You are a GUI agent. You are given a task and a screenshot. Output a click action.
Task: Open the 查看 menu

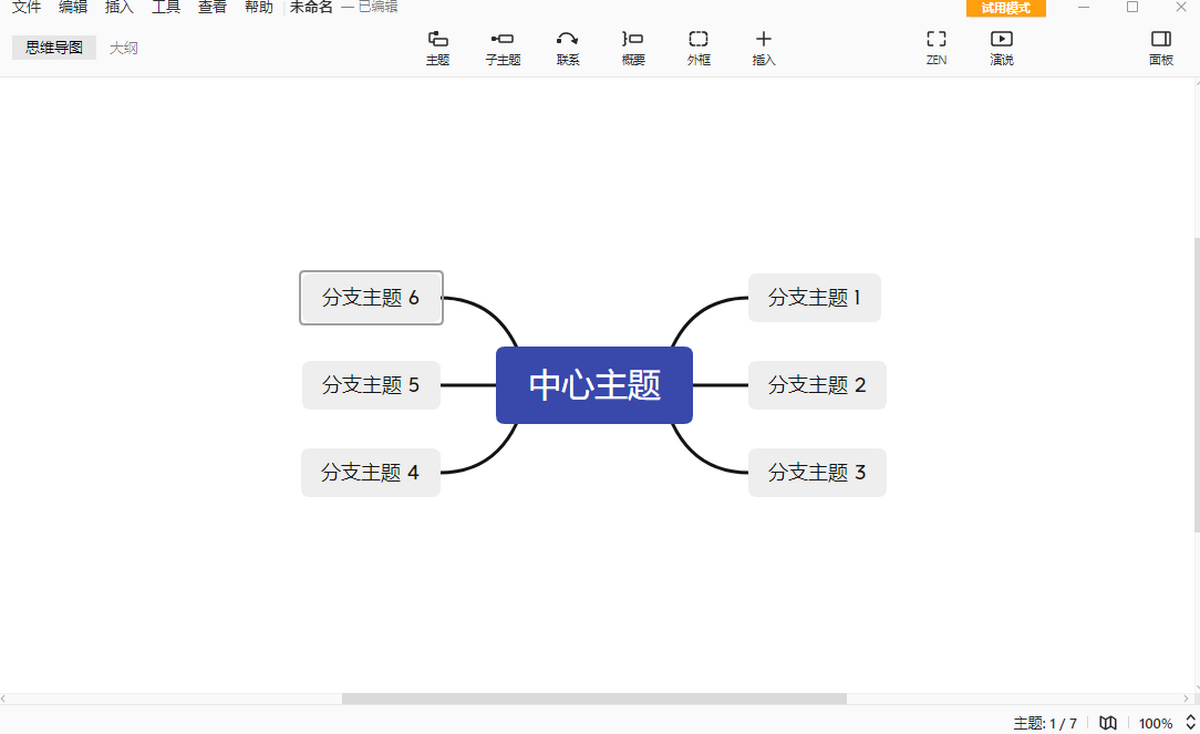(x=212, y=7)
